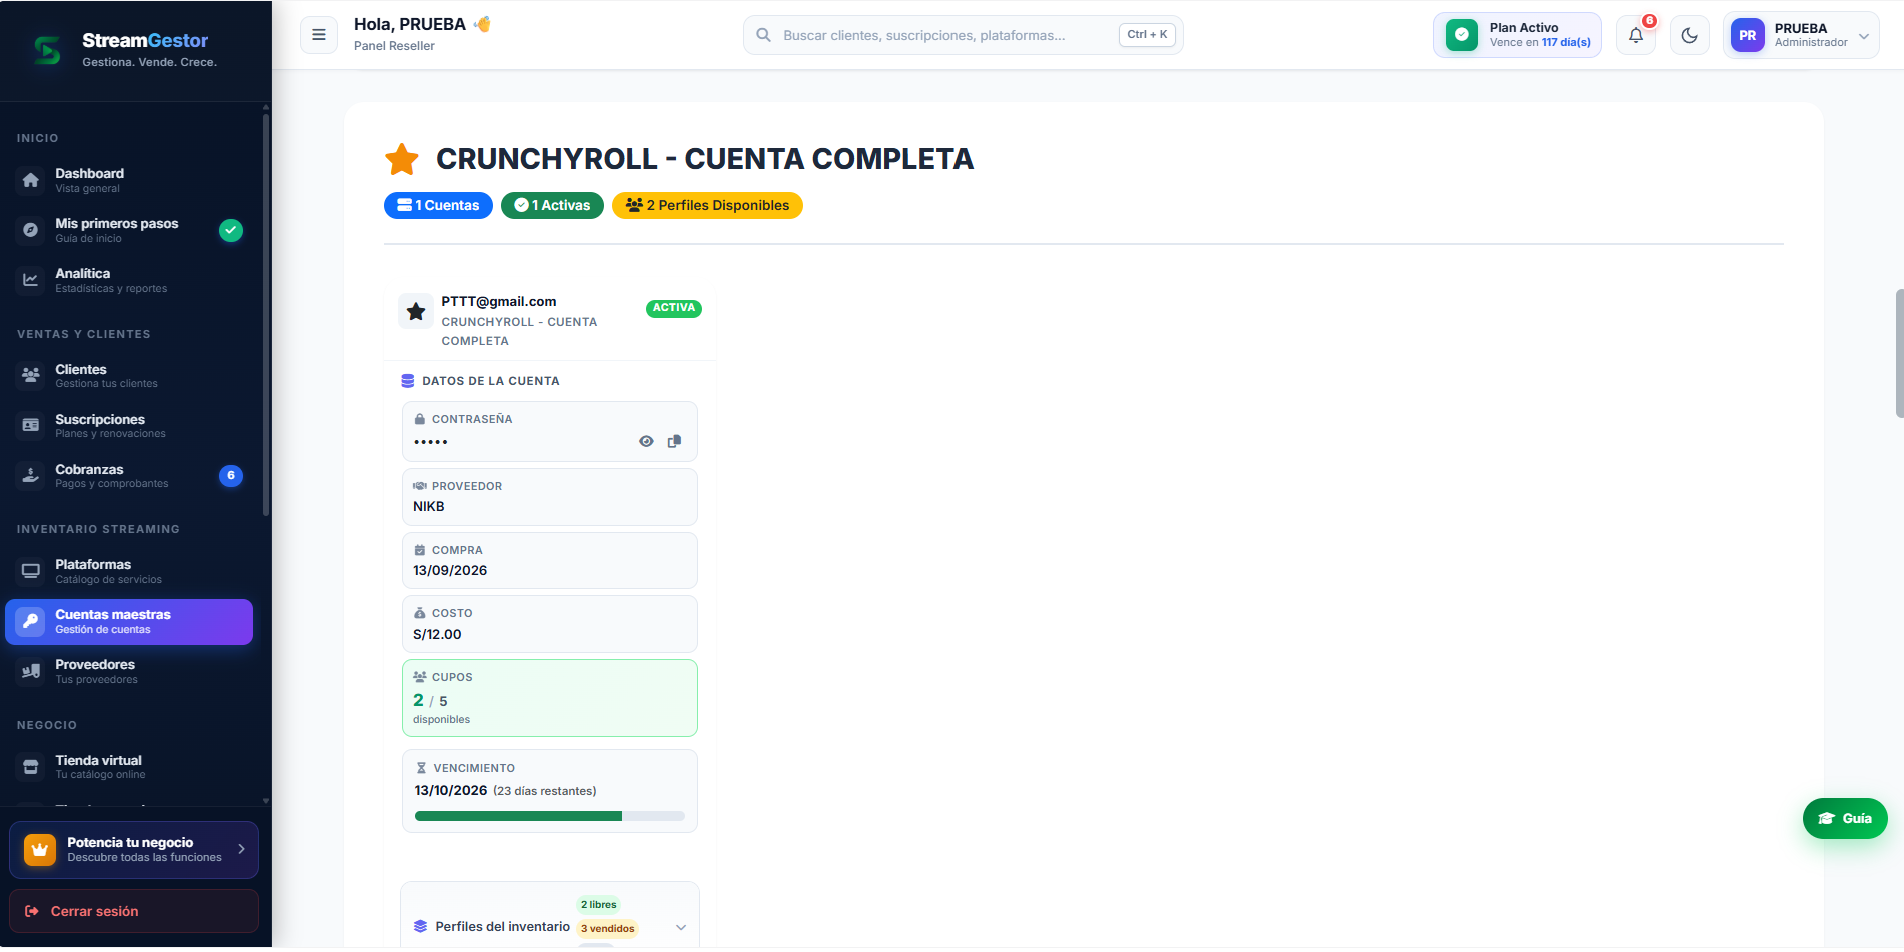1904x952 pixels.
Task: Click the StreamGestor logo icon
Action: coord(47,49)
